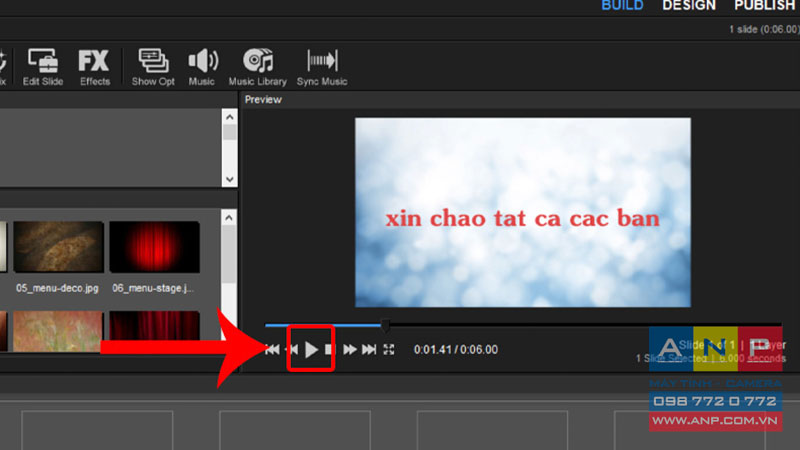Image resolution: width=800 pixels, height=450 pixels.
Task: Select the 05_menu-deco.jpg thumbnail
Action: [59, 247]
